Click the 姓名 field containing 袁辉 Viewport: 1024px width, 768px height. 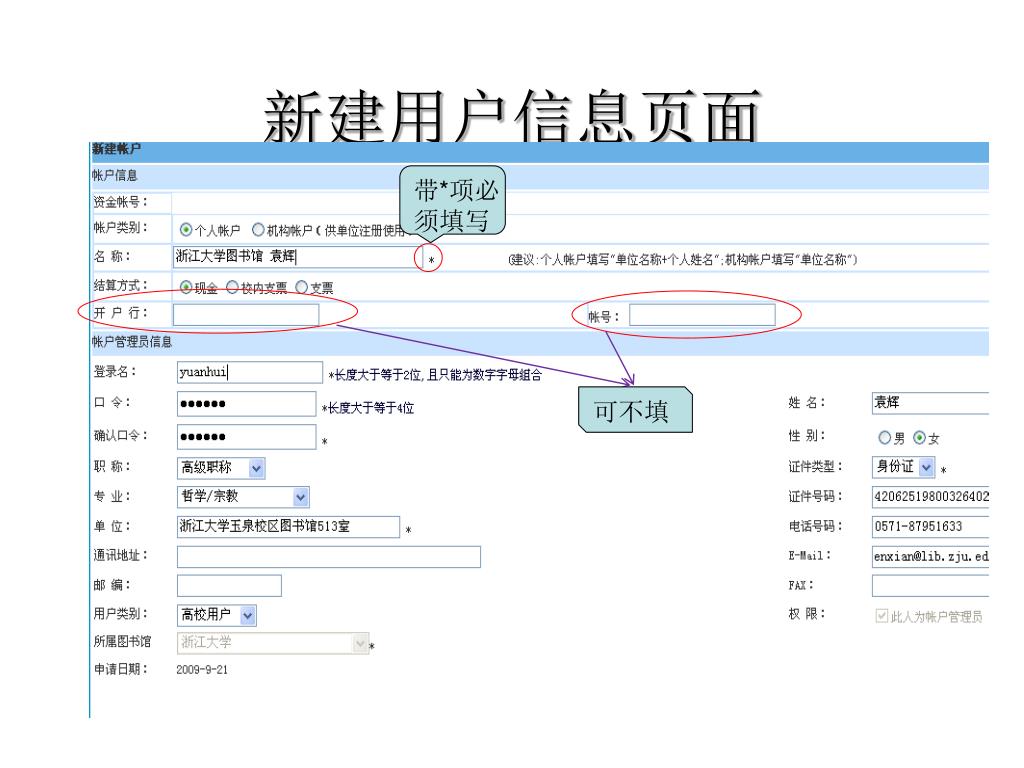point(931,403)
